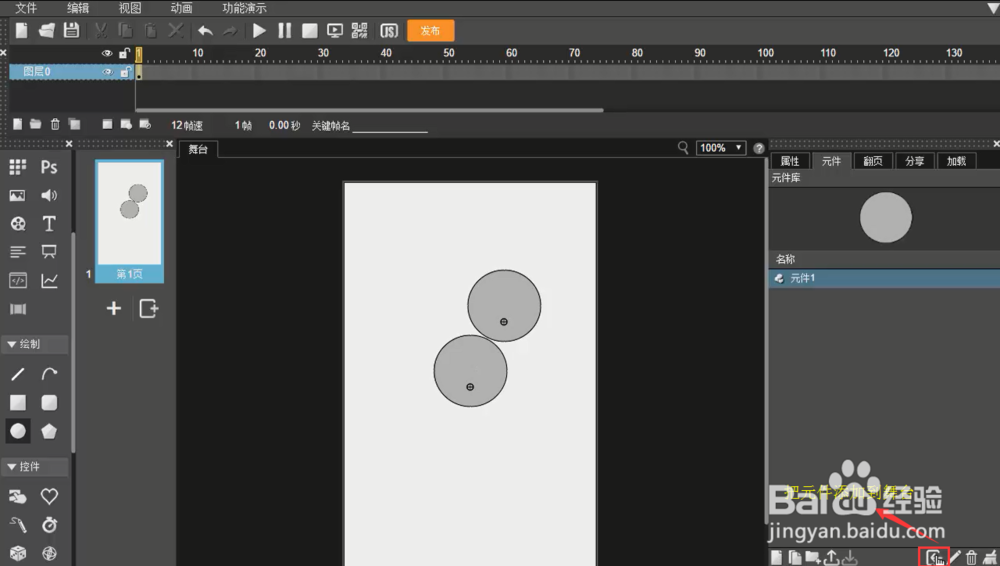Click frame 1 marker on timeline ruler
This screenshot has height=566, width=1000.
pyautogui.click(x=138, y=54)
